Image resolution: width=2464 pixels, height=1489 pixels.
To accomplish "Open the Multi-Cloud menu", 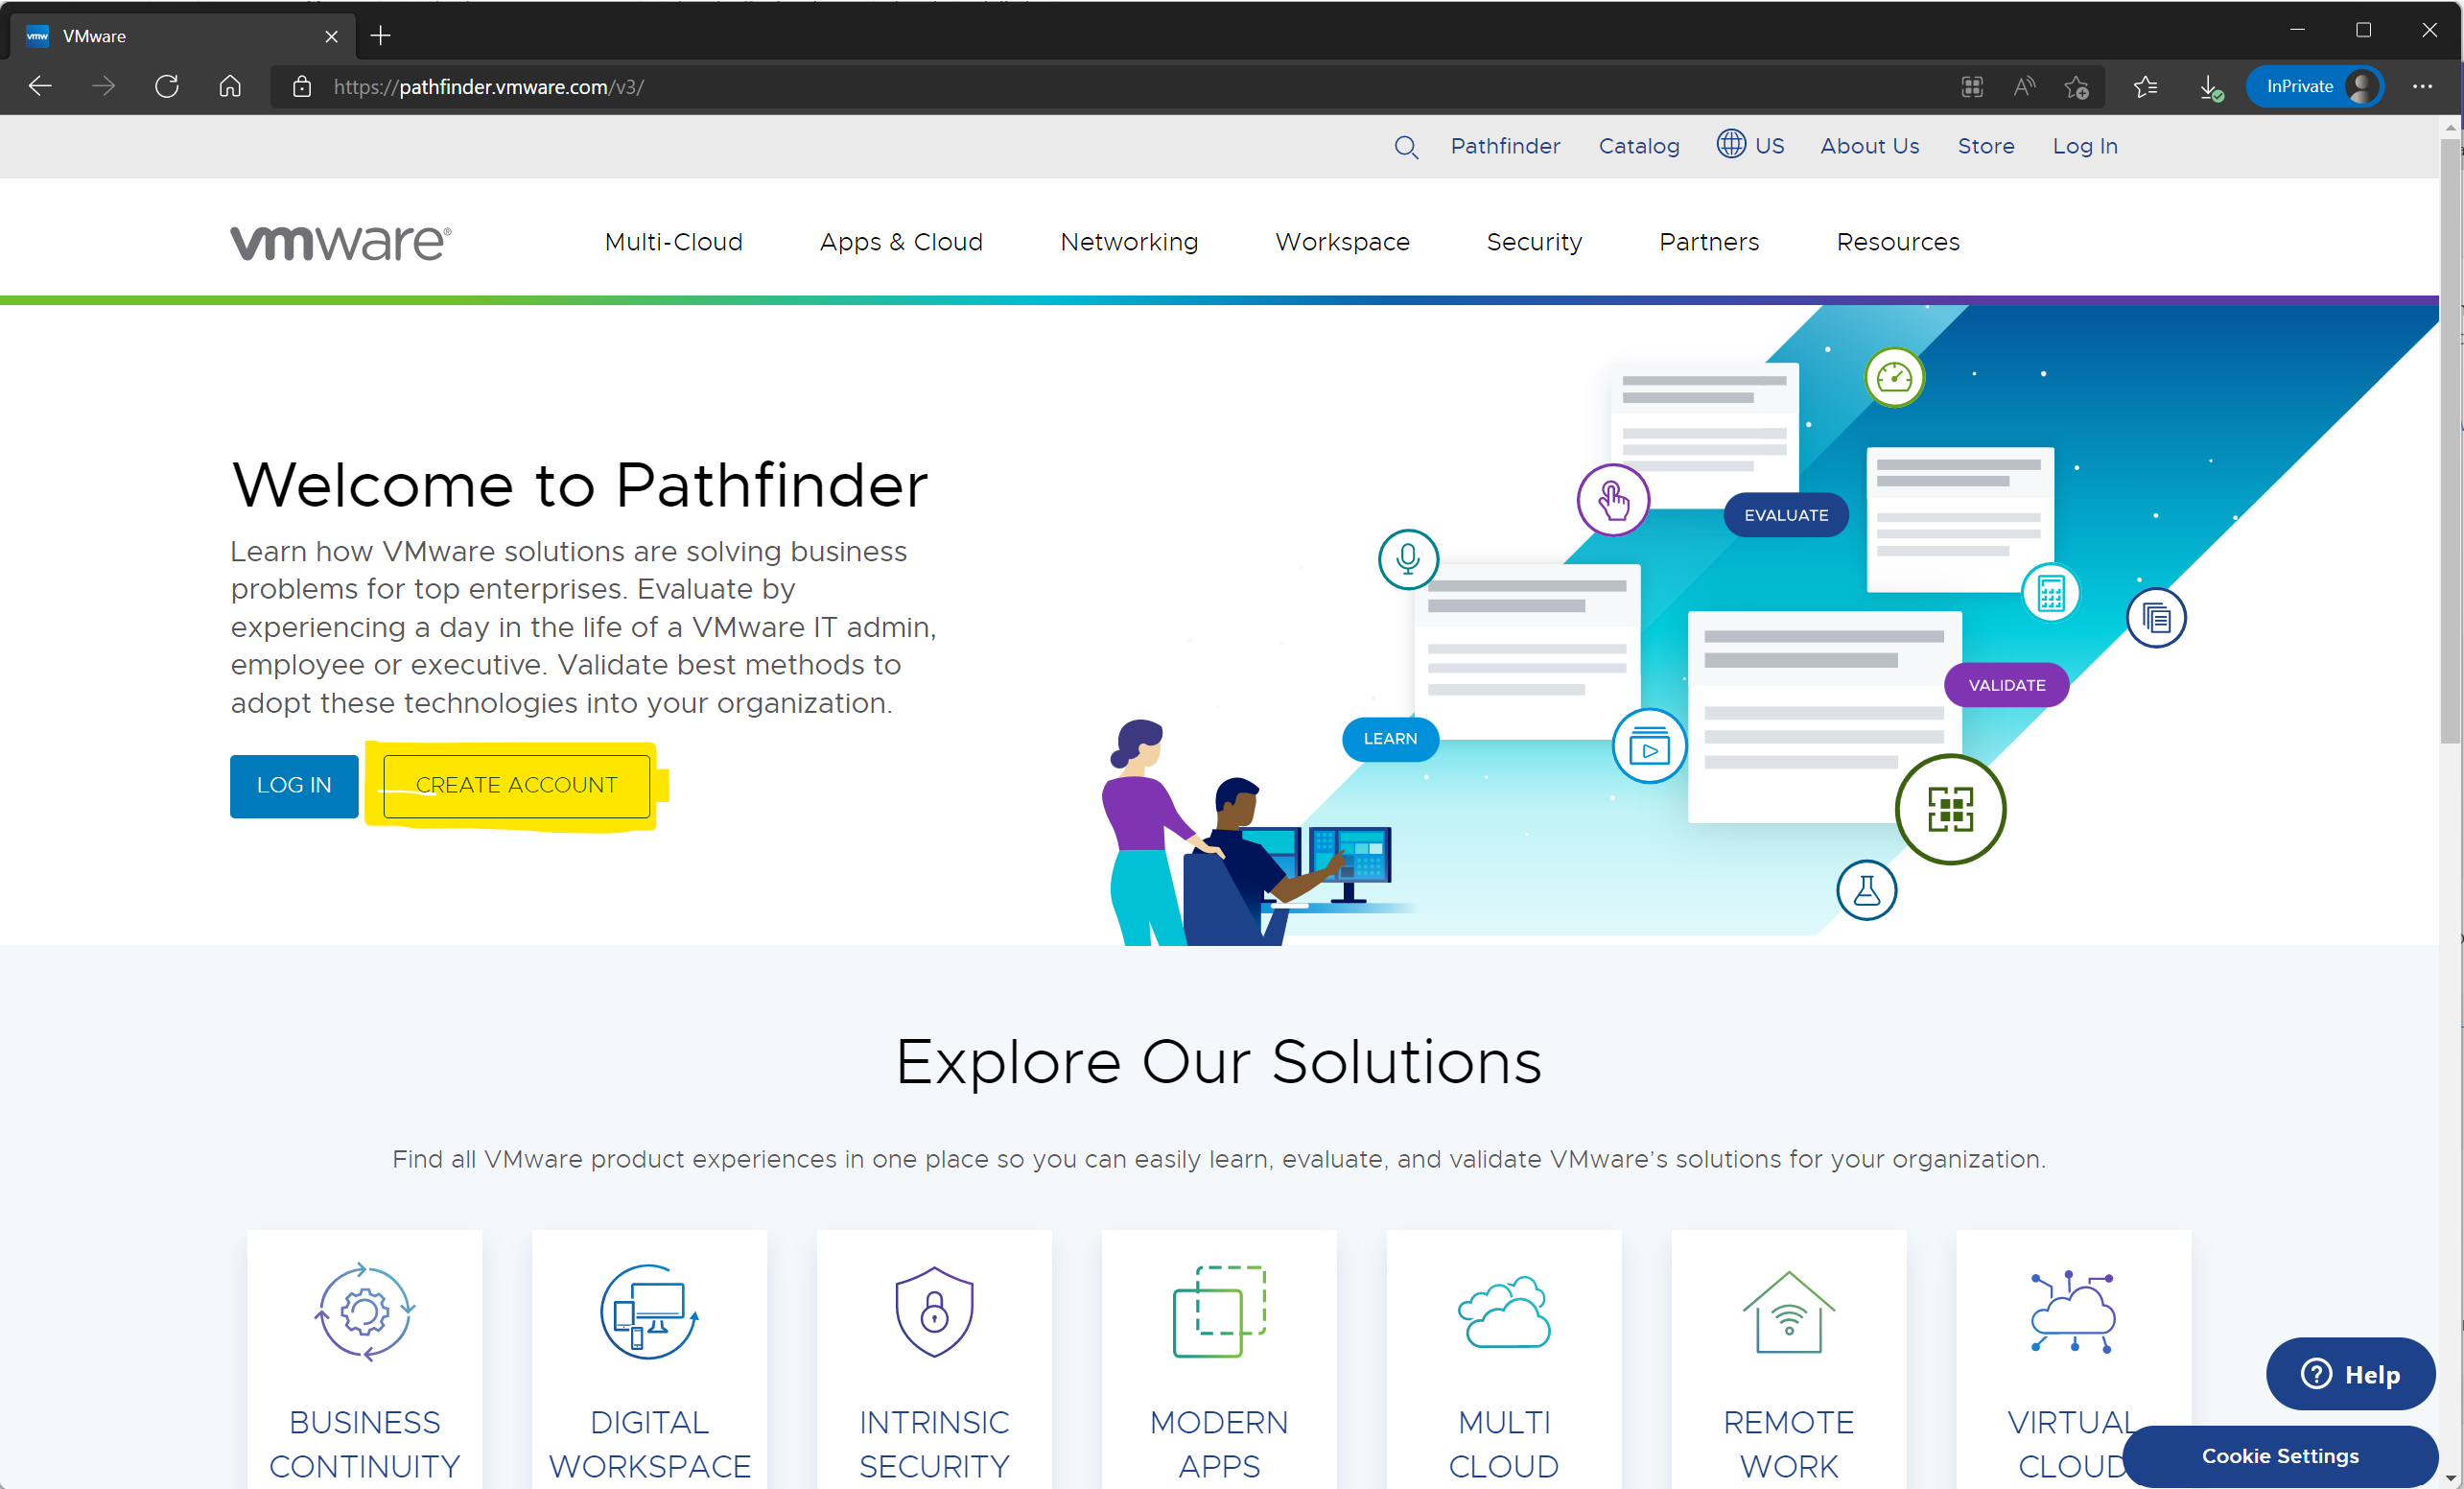I will [x=674, y=242].
